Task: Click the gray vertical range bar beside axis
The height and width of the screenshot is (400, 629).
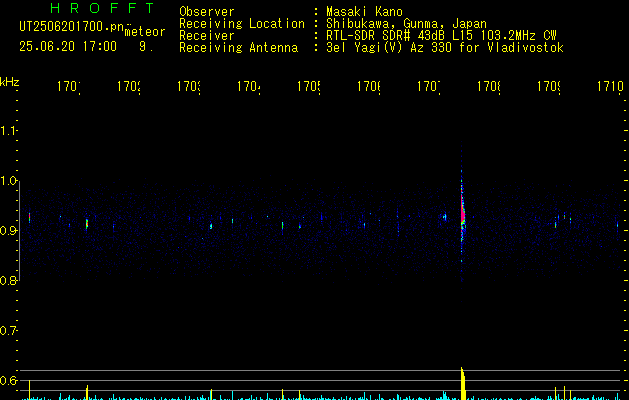Action: click(19, 231)
